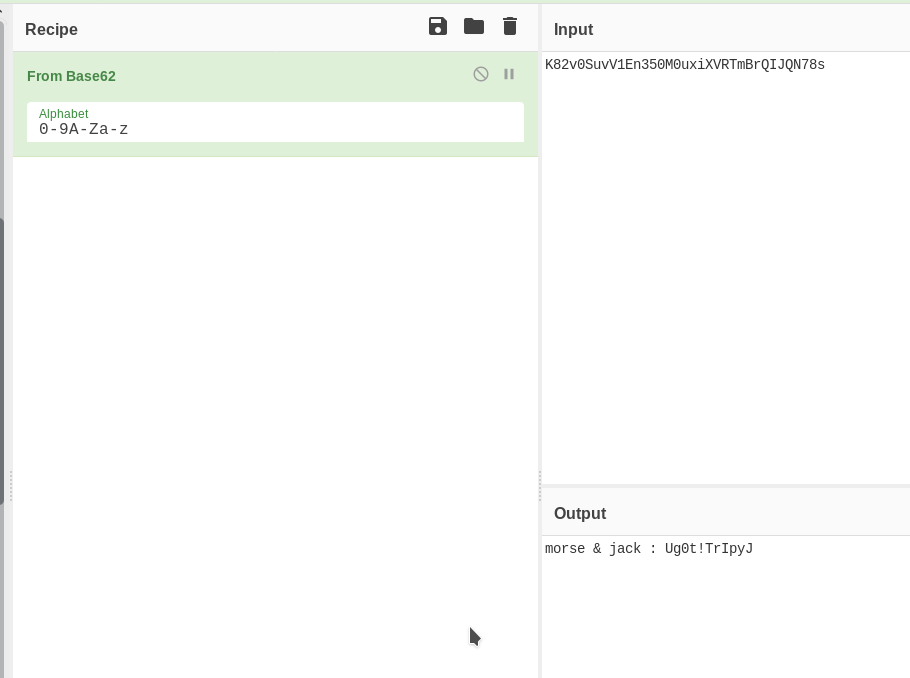The width and height of the screenshot is (910, 678).
Task: Clear the recipe with the trash icon
Action: click(x=510, y=27)
